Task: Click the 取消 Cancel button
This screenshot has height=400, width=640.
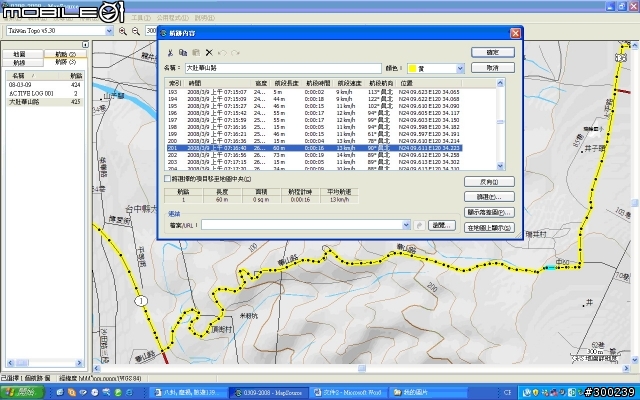Action: (x=492, y=68)
